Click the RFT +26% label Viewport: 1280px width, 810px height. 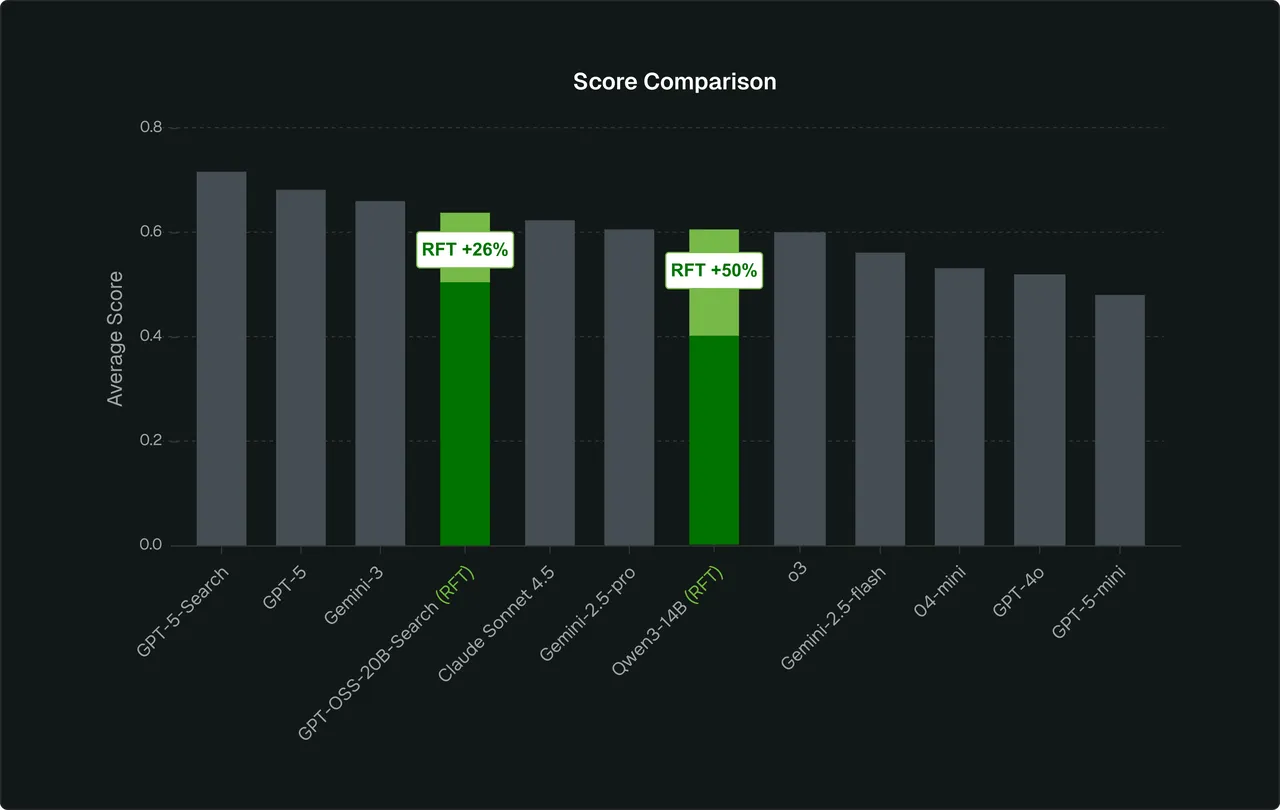[465, 250]
